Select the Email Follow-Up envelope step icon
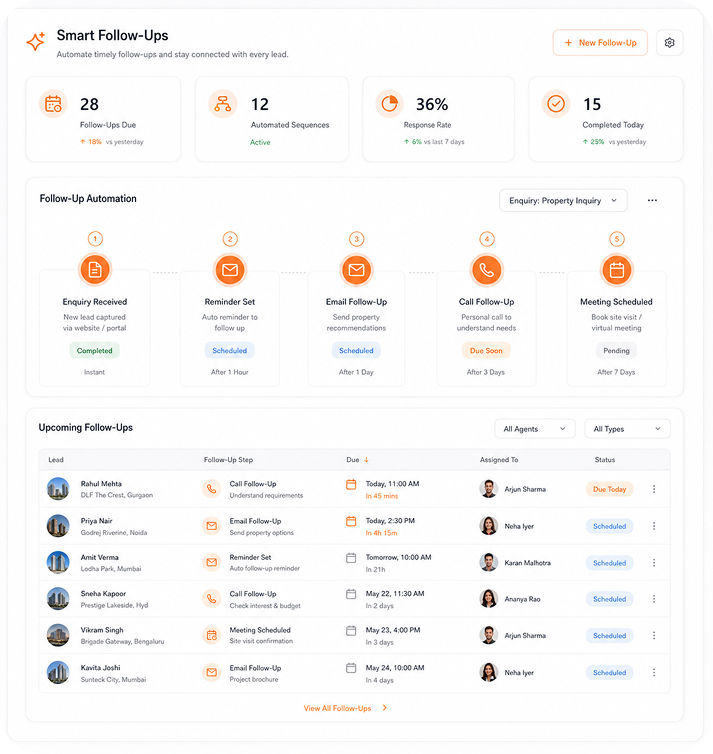The height and width of the screenshot is (754, 713). click(x=356, y=270)
